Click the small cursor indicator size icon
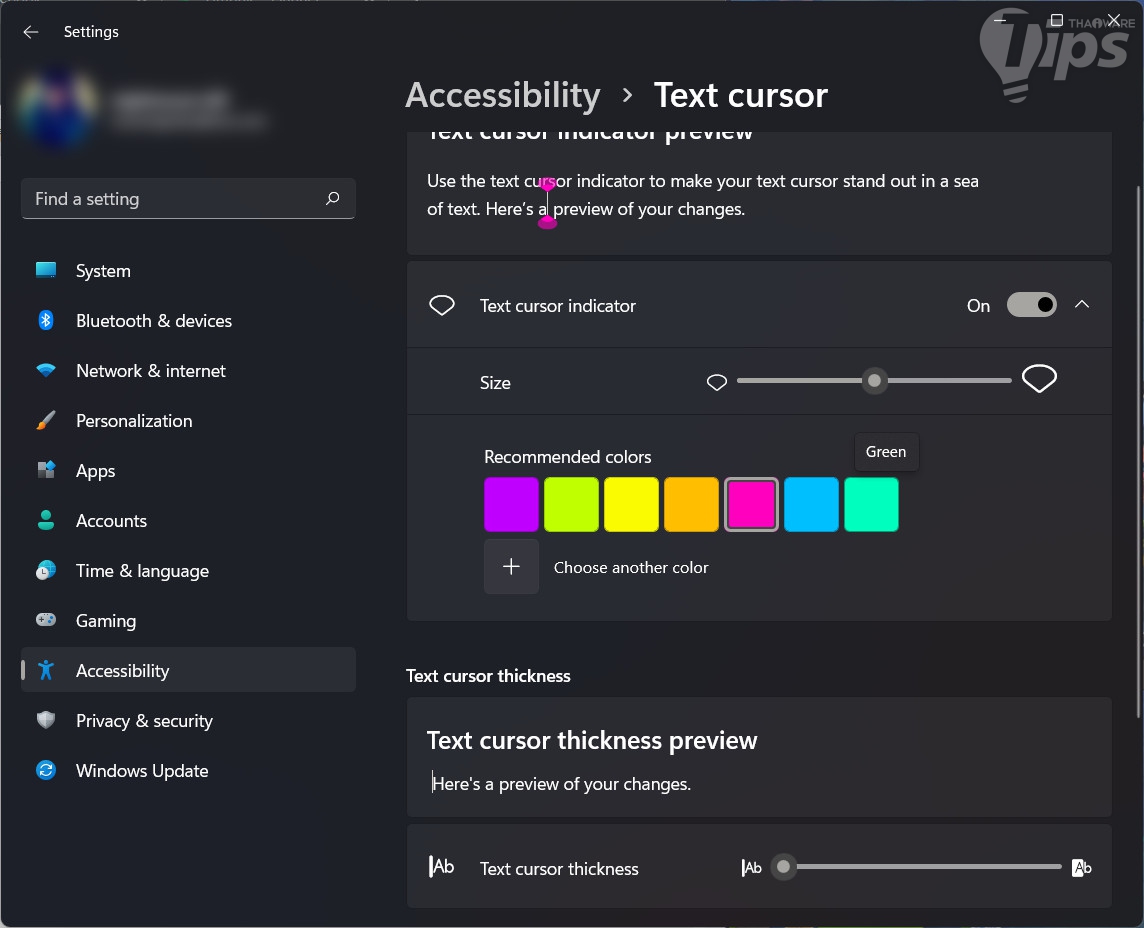The height and width of the screenshot is (928, 1144). pyautogui.click(x=717, y=382)
